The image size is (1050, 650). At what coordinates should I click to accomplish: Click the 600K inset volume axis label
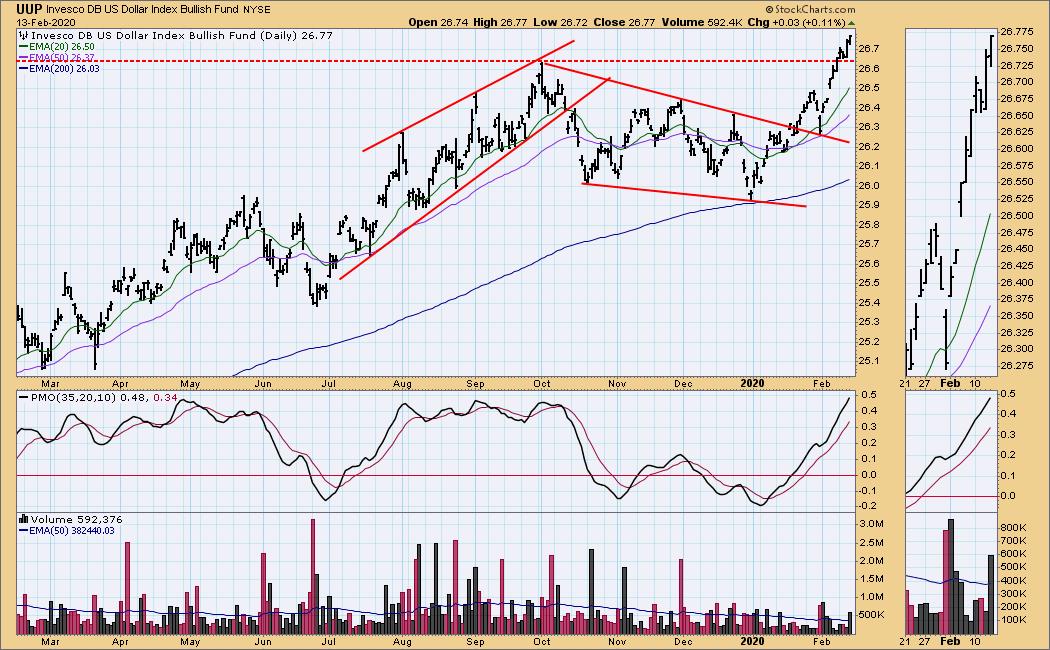coord(1013,554)
